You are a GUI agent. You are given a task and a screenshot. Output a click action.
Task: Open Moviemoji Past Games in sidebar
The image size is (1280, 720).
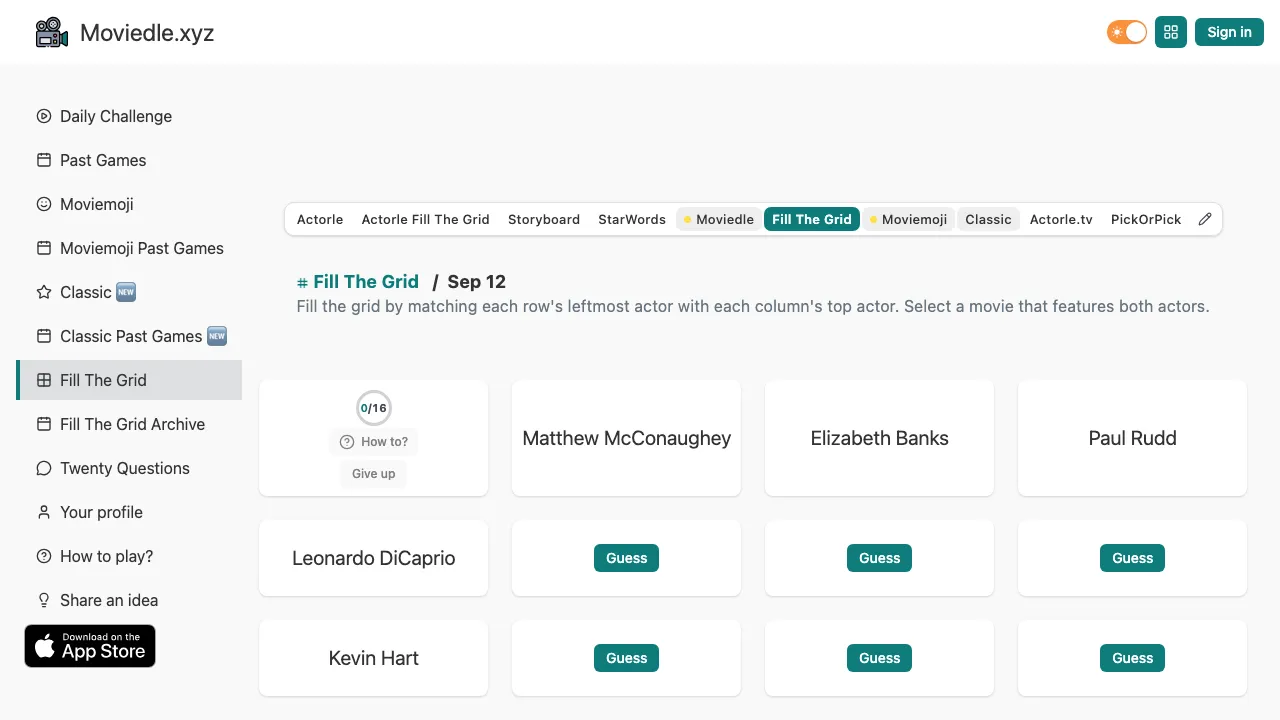point(129,248)
